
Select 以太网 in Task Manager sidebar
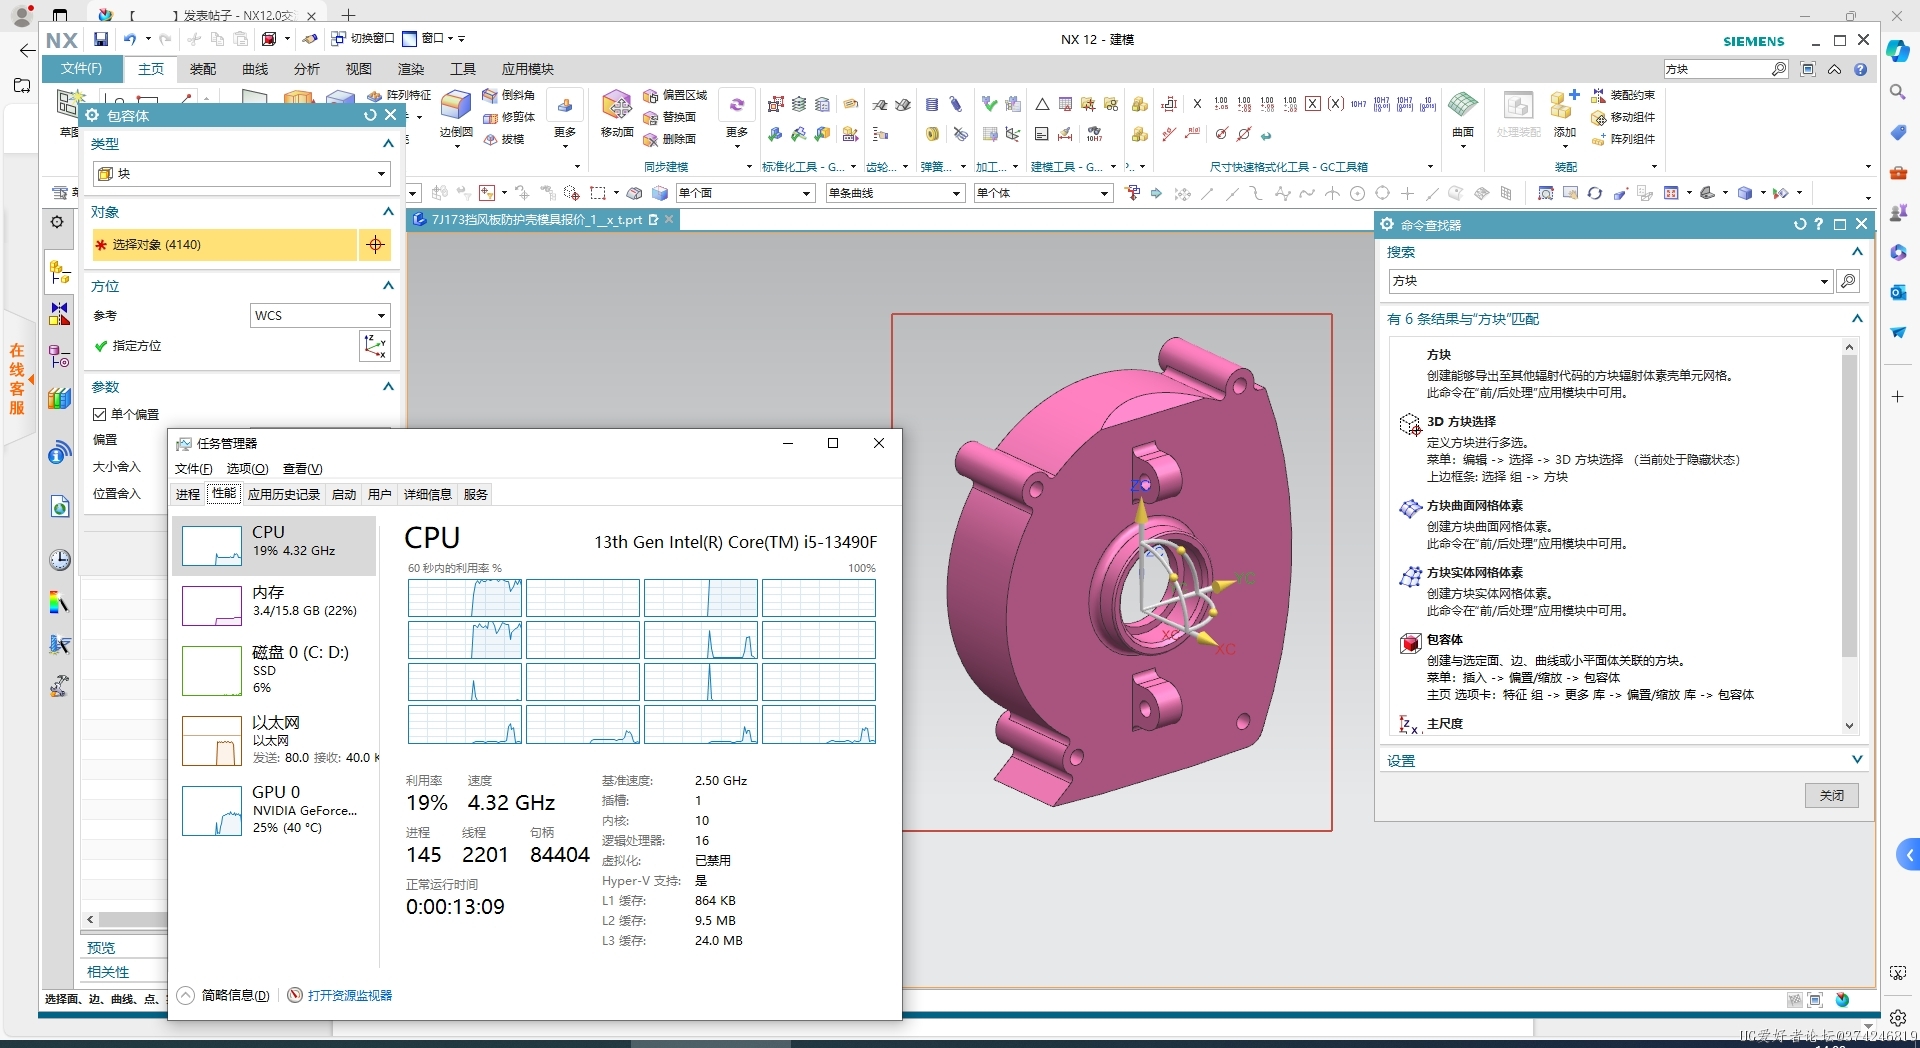(x=274, y=740)
